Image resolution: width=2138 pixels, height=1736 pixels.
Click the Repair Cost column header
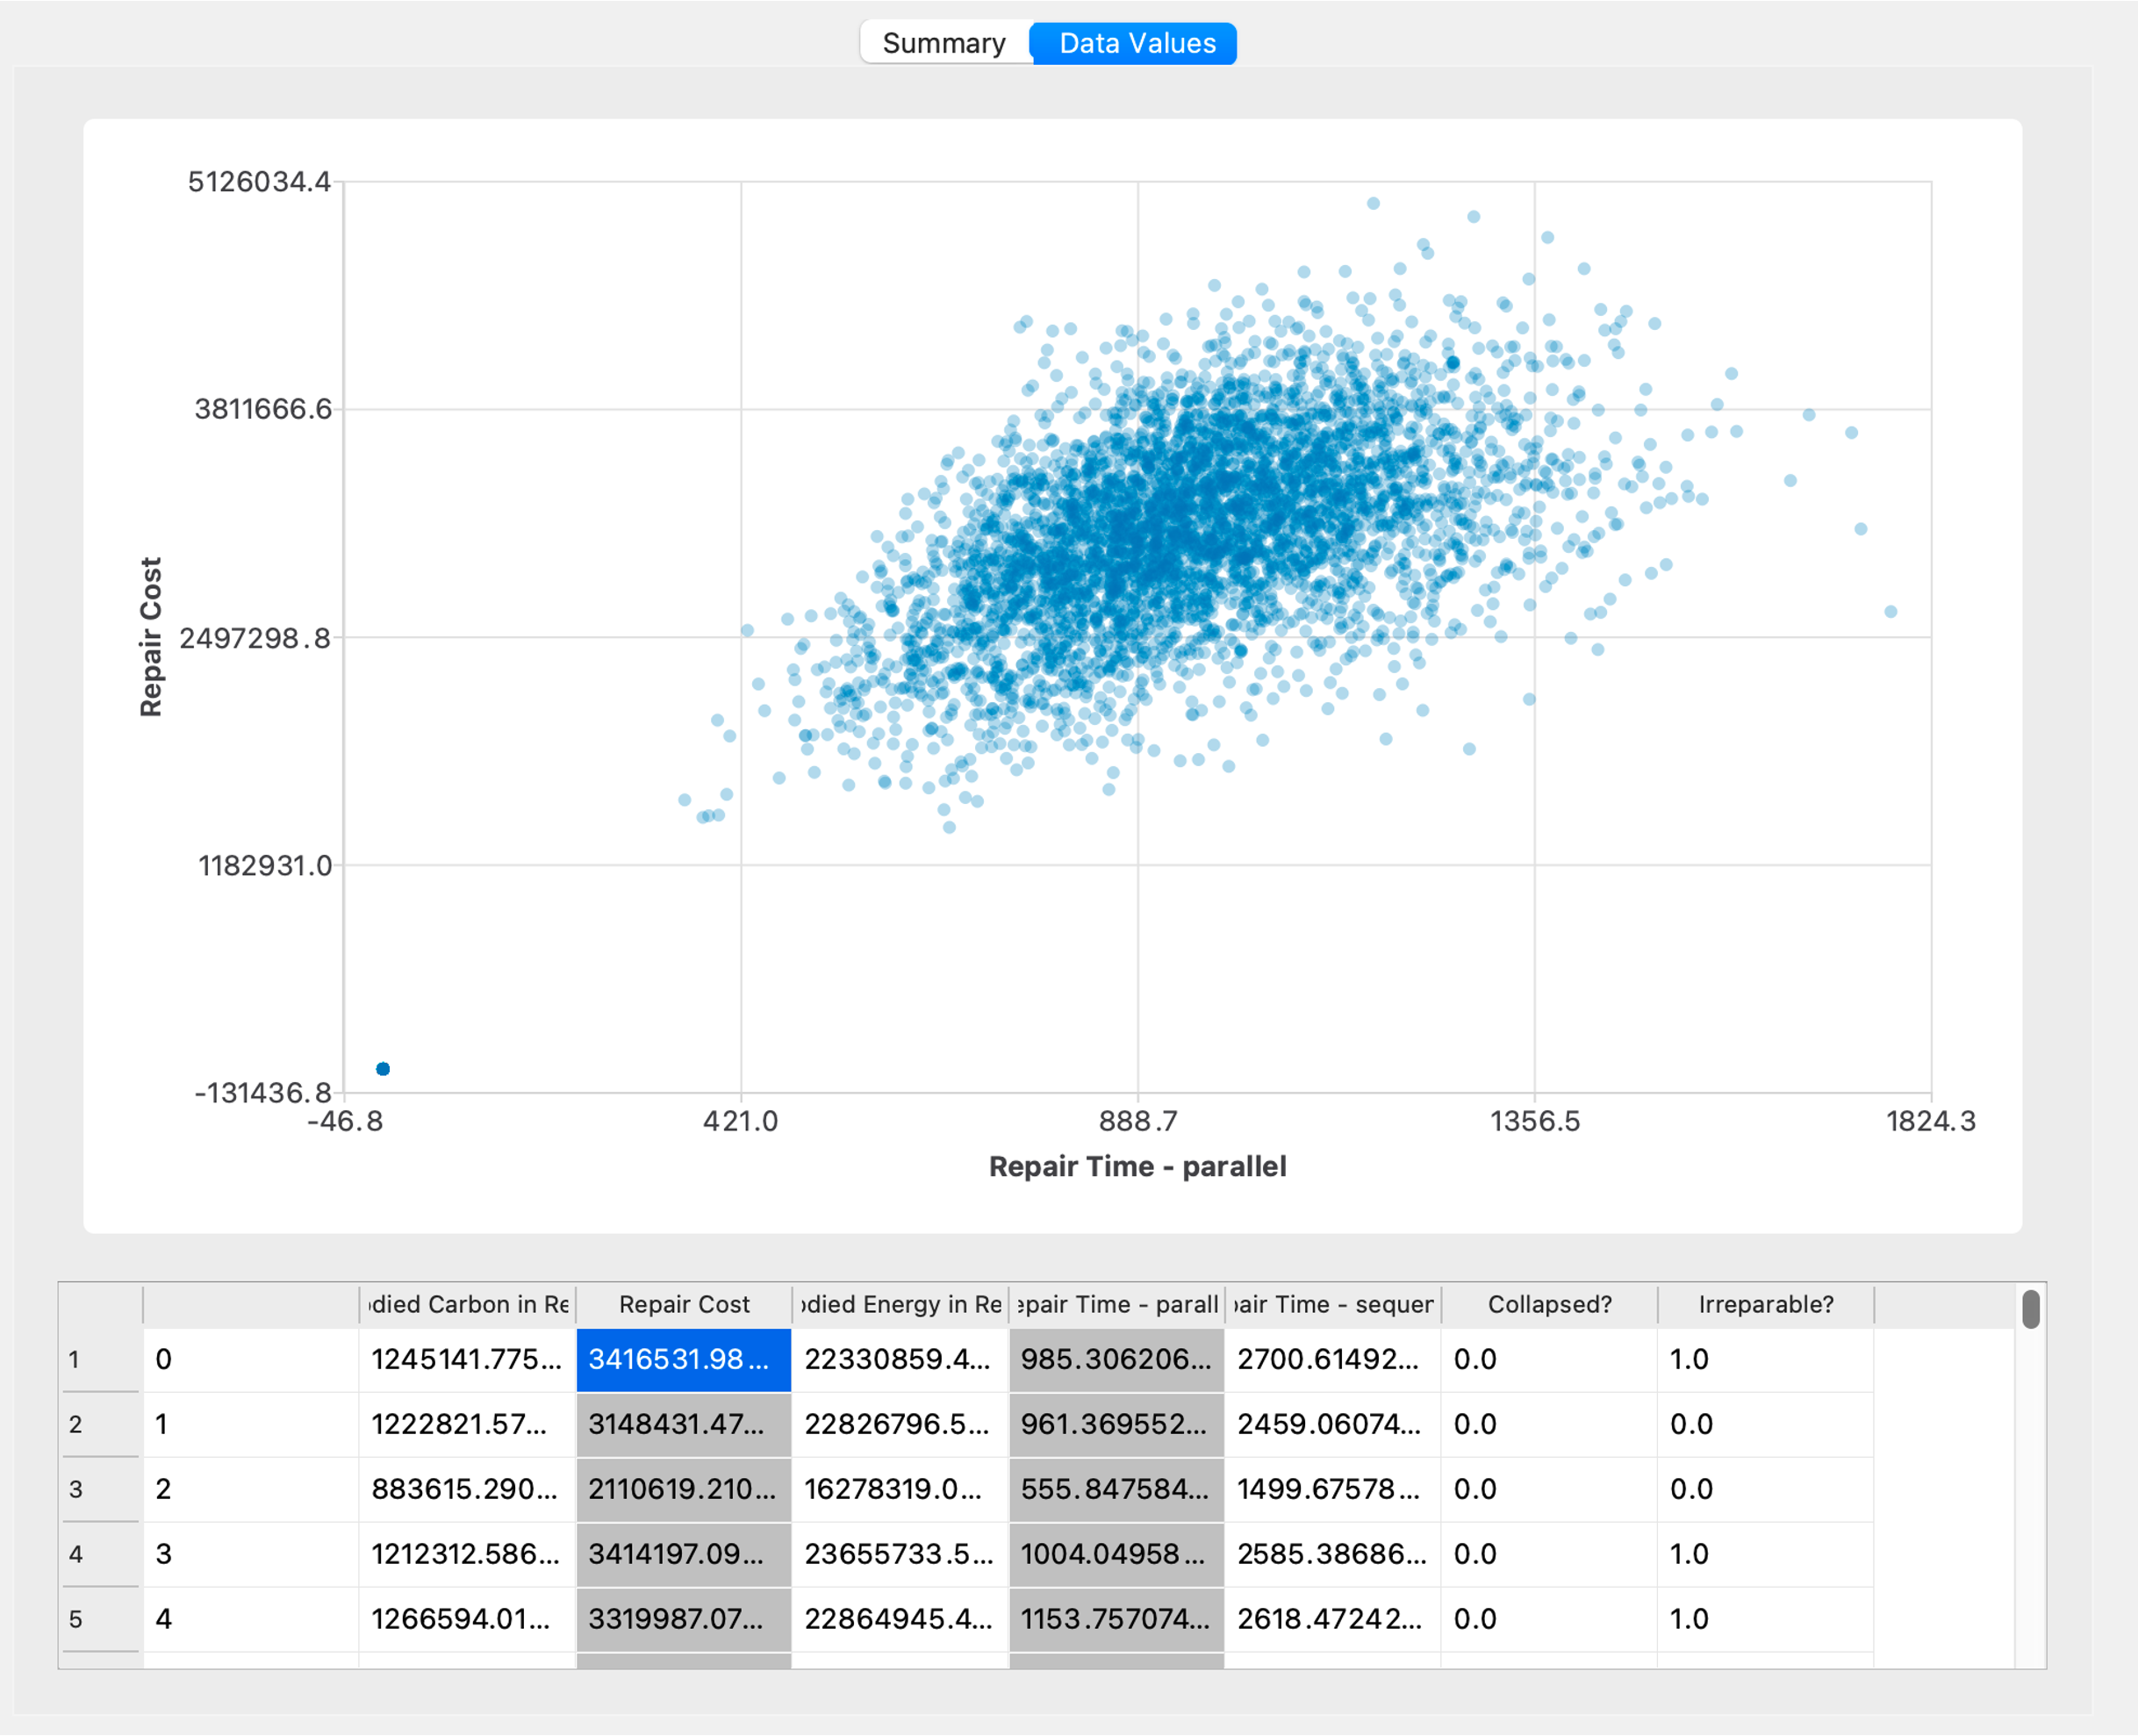tap(684, 1304)
